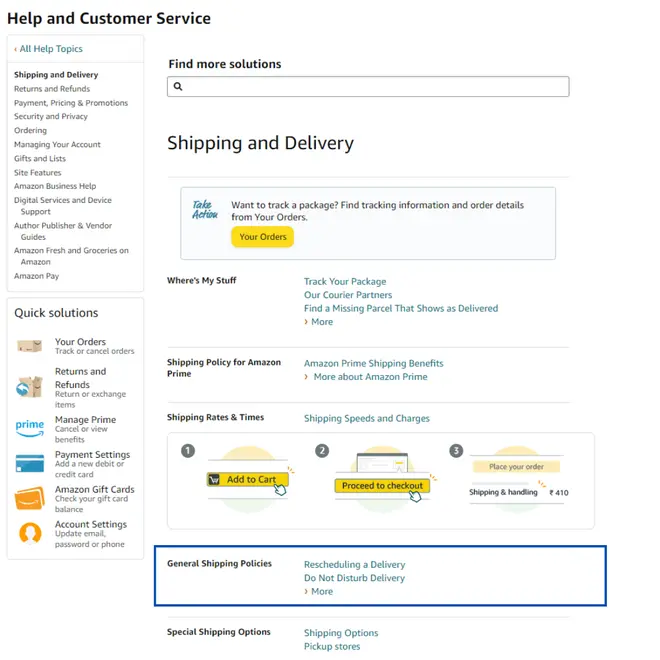This screenshot has width=660, height=660.
Task: Open Track Your Package link
Action: [x=345, y=282]
